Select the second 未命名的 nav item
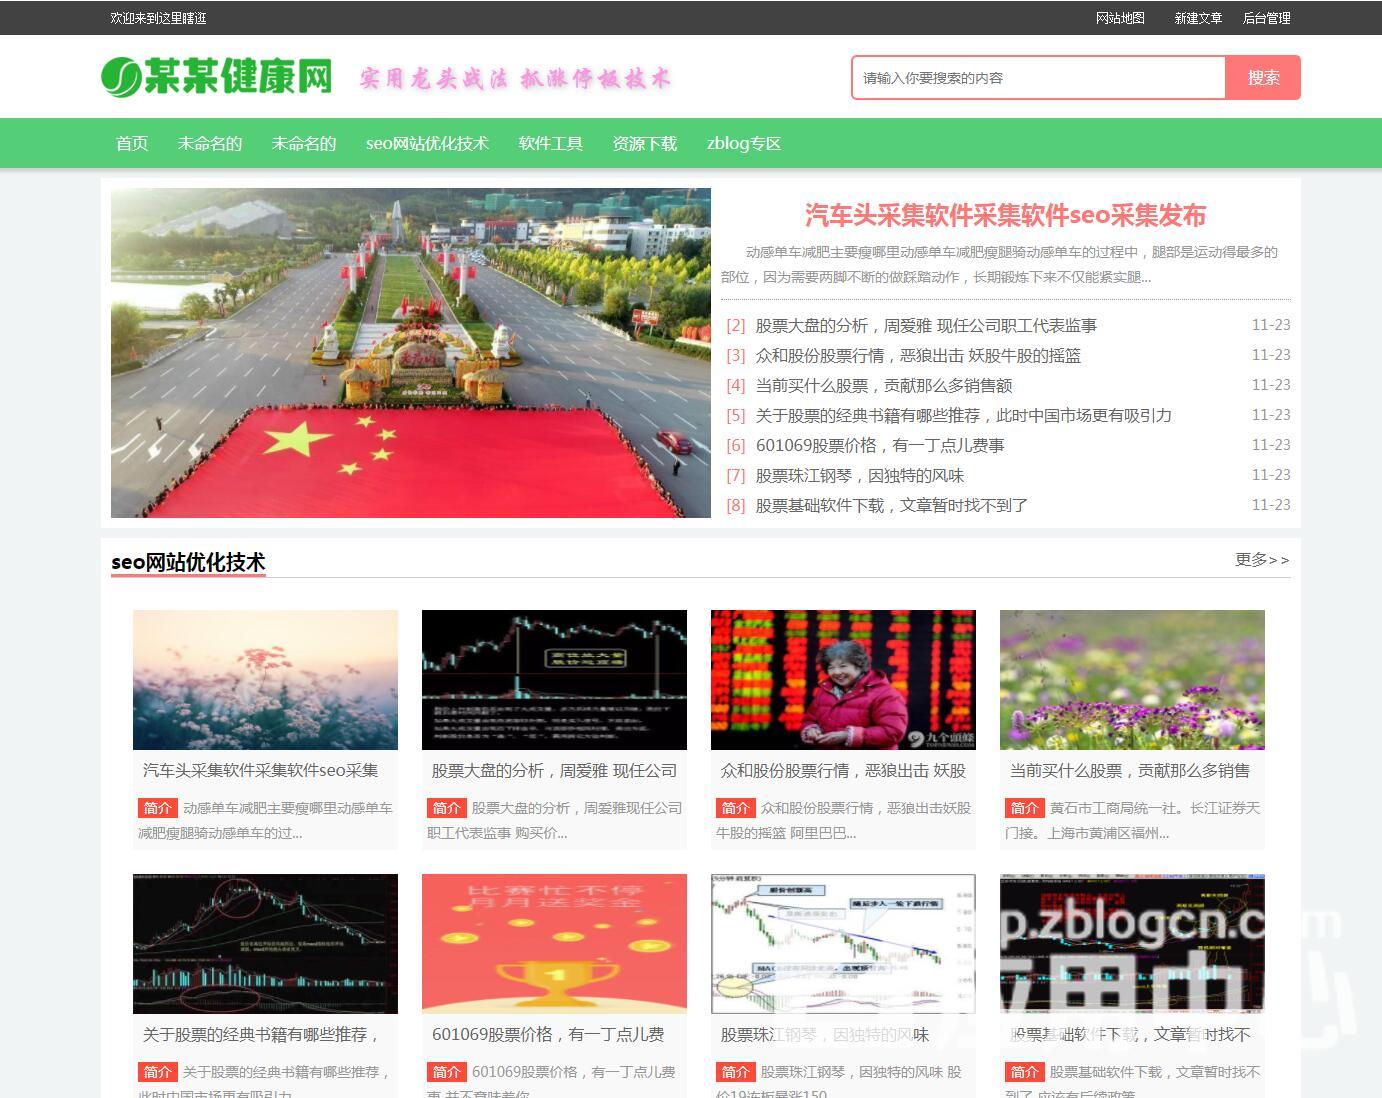Screen dimensions: 1382x1098 [304, 143]
